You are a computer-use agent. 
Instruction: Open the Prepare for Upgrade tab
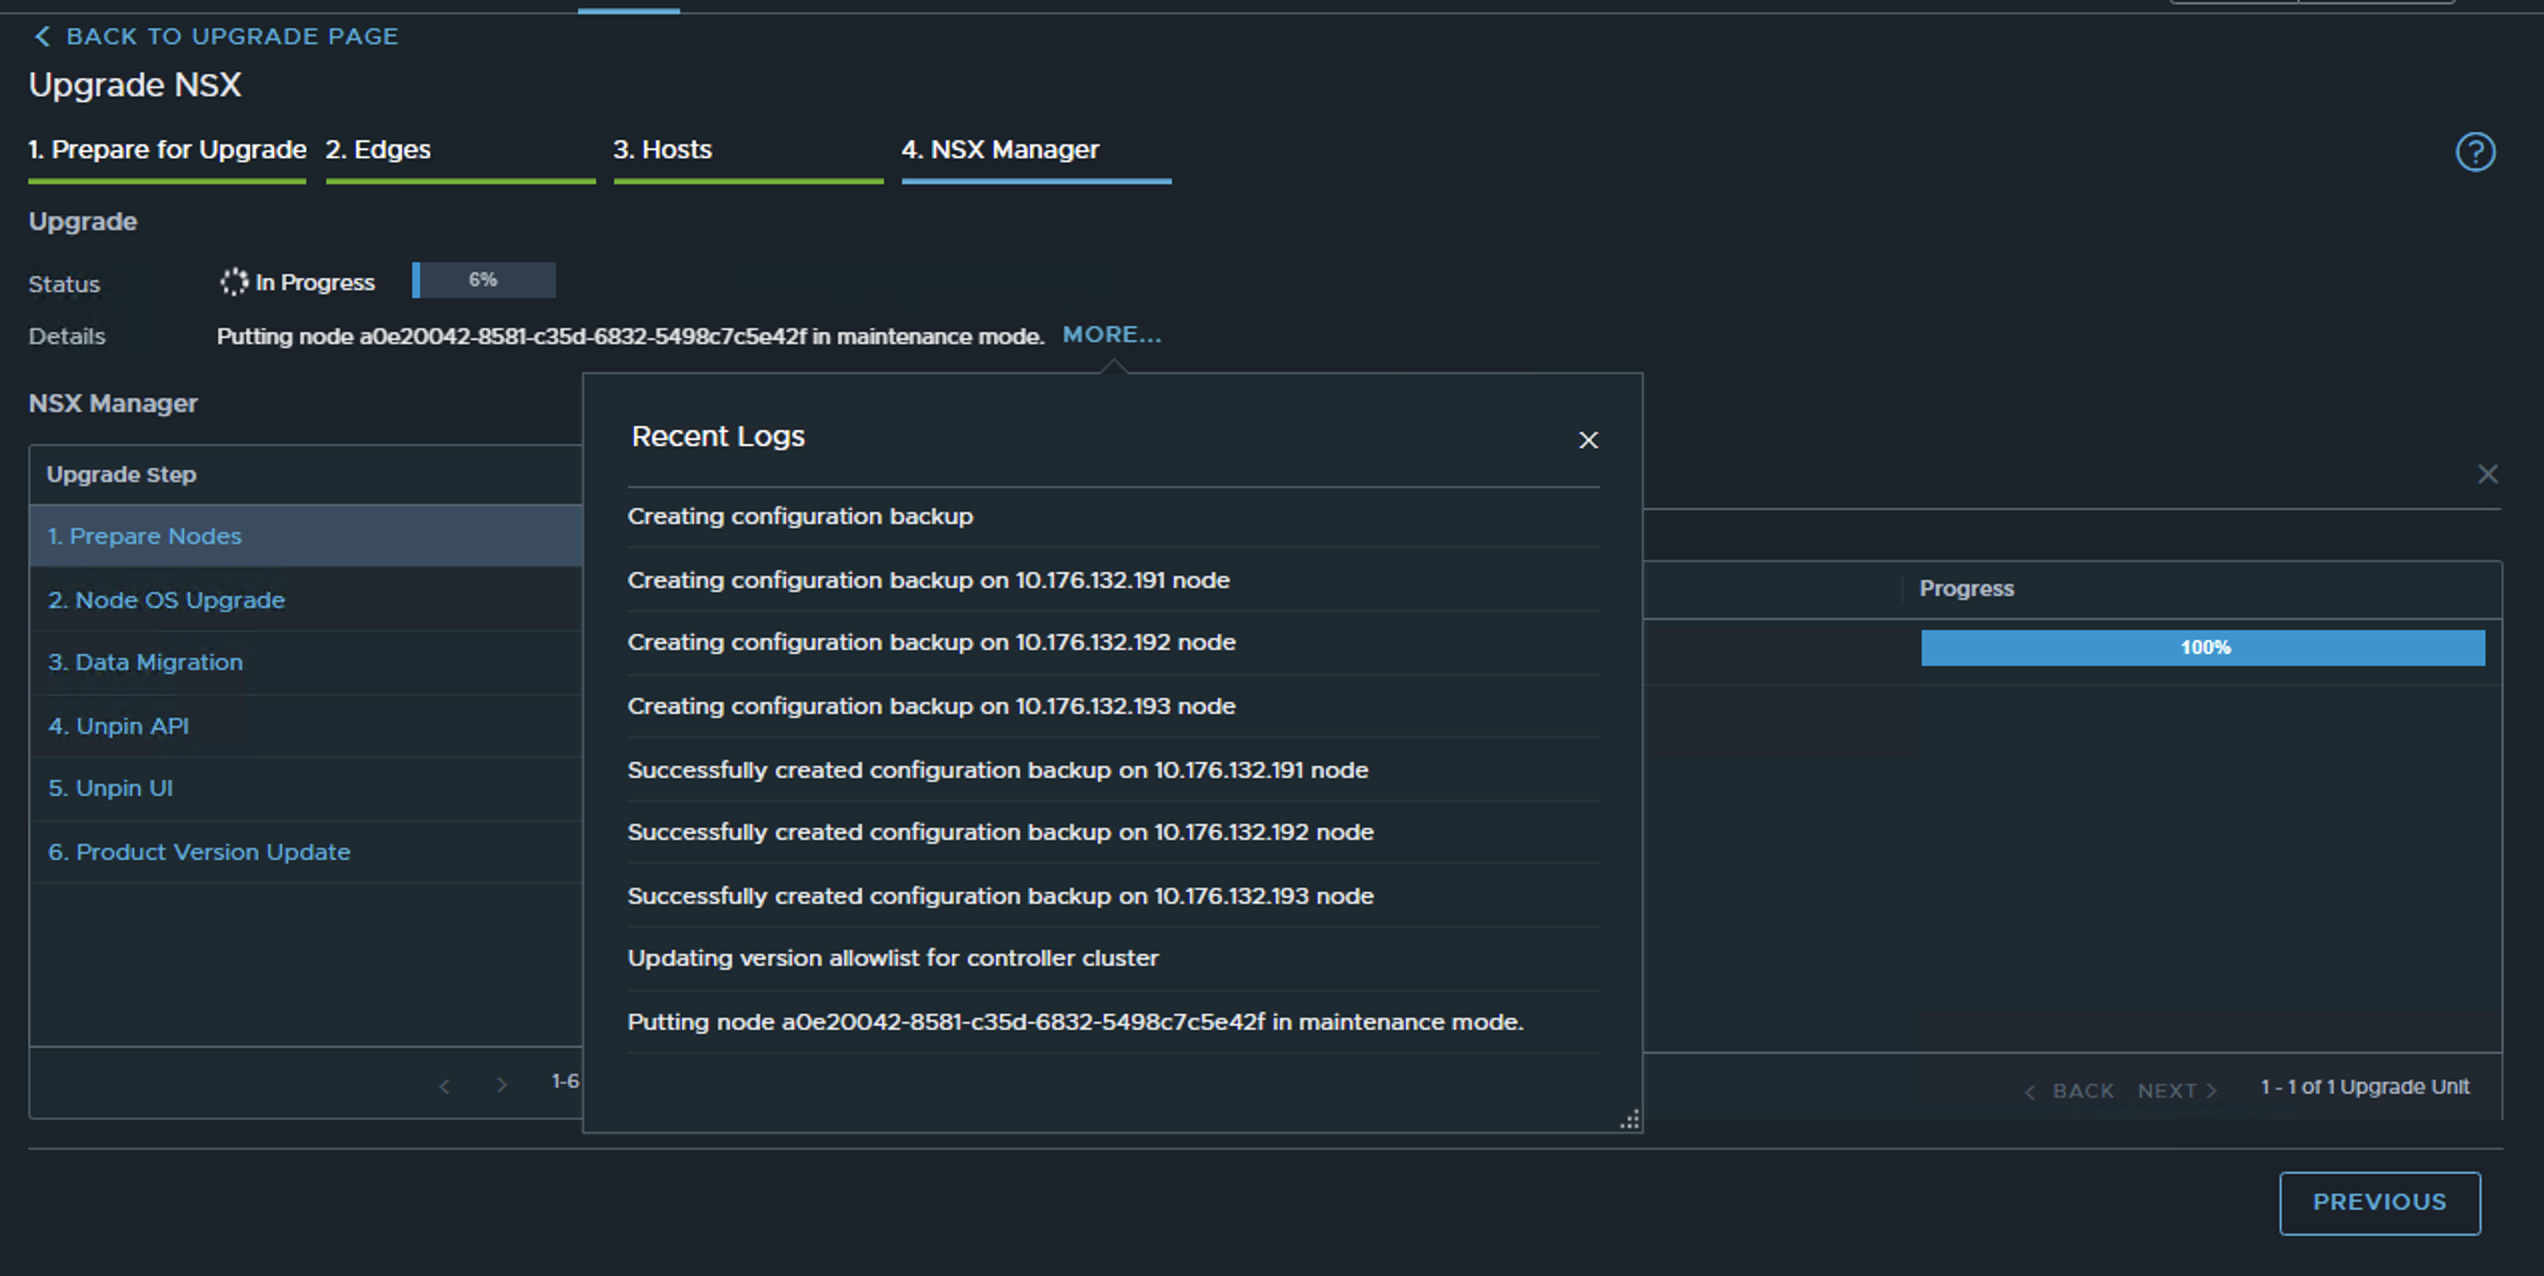pyautogui.click(x=167, y=150)
